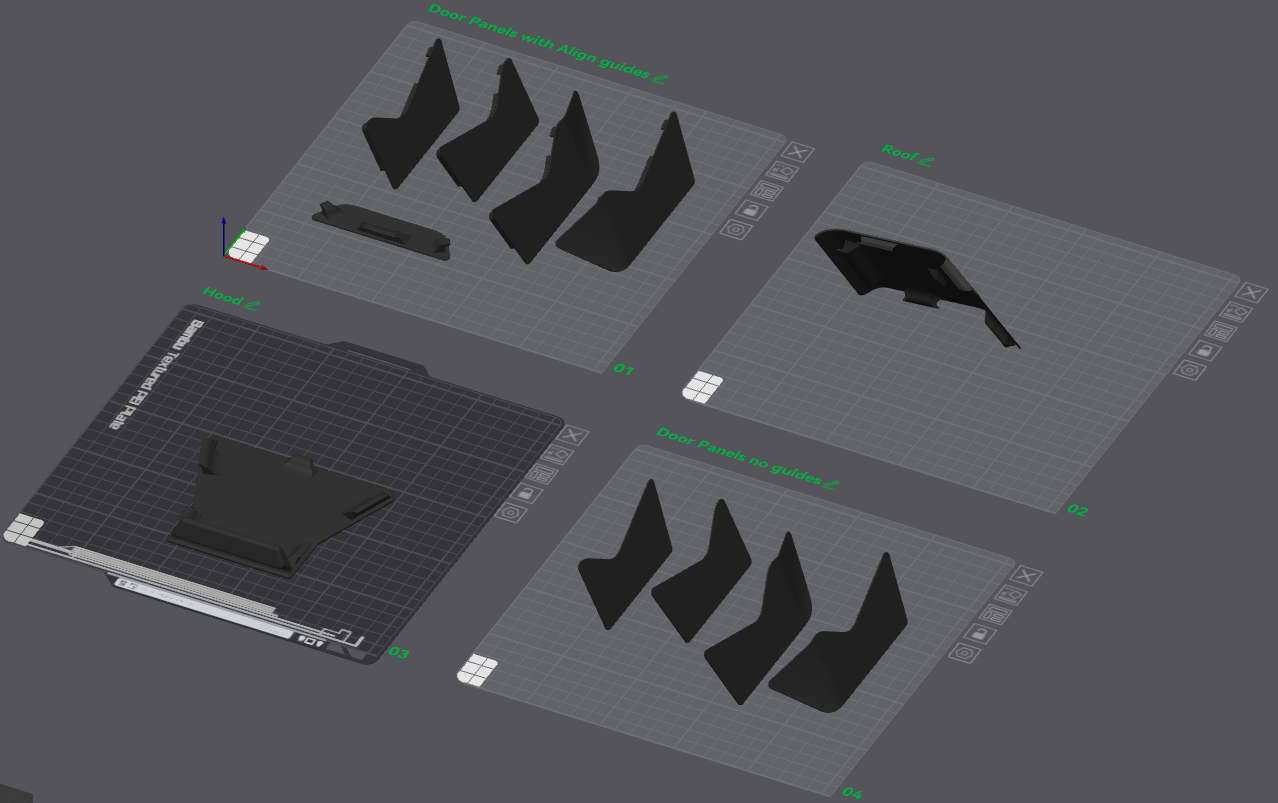Edit the Hood plate name pencil icon
Image resolution: width=1278 pixels, height=803 pixels.
(252, 304)
